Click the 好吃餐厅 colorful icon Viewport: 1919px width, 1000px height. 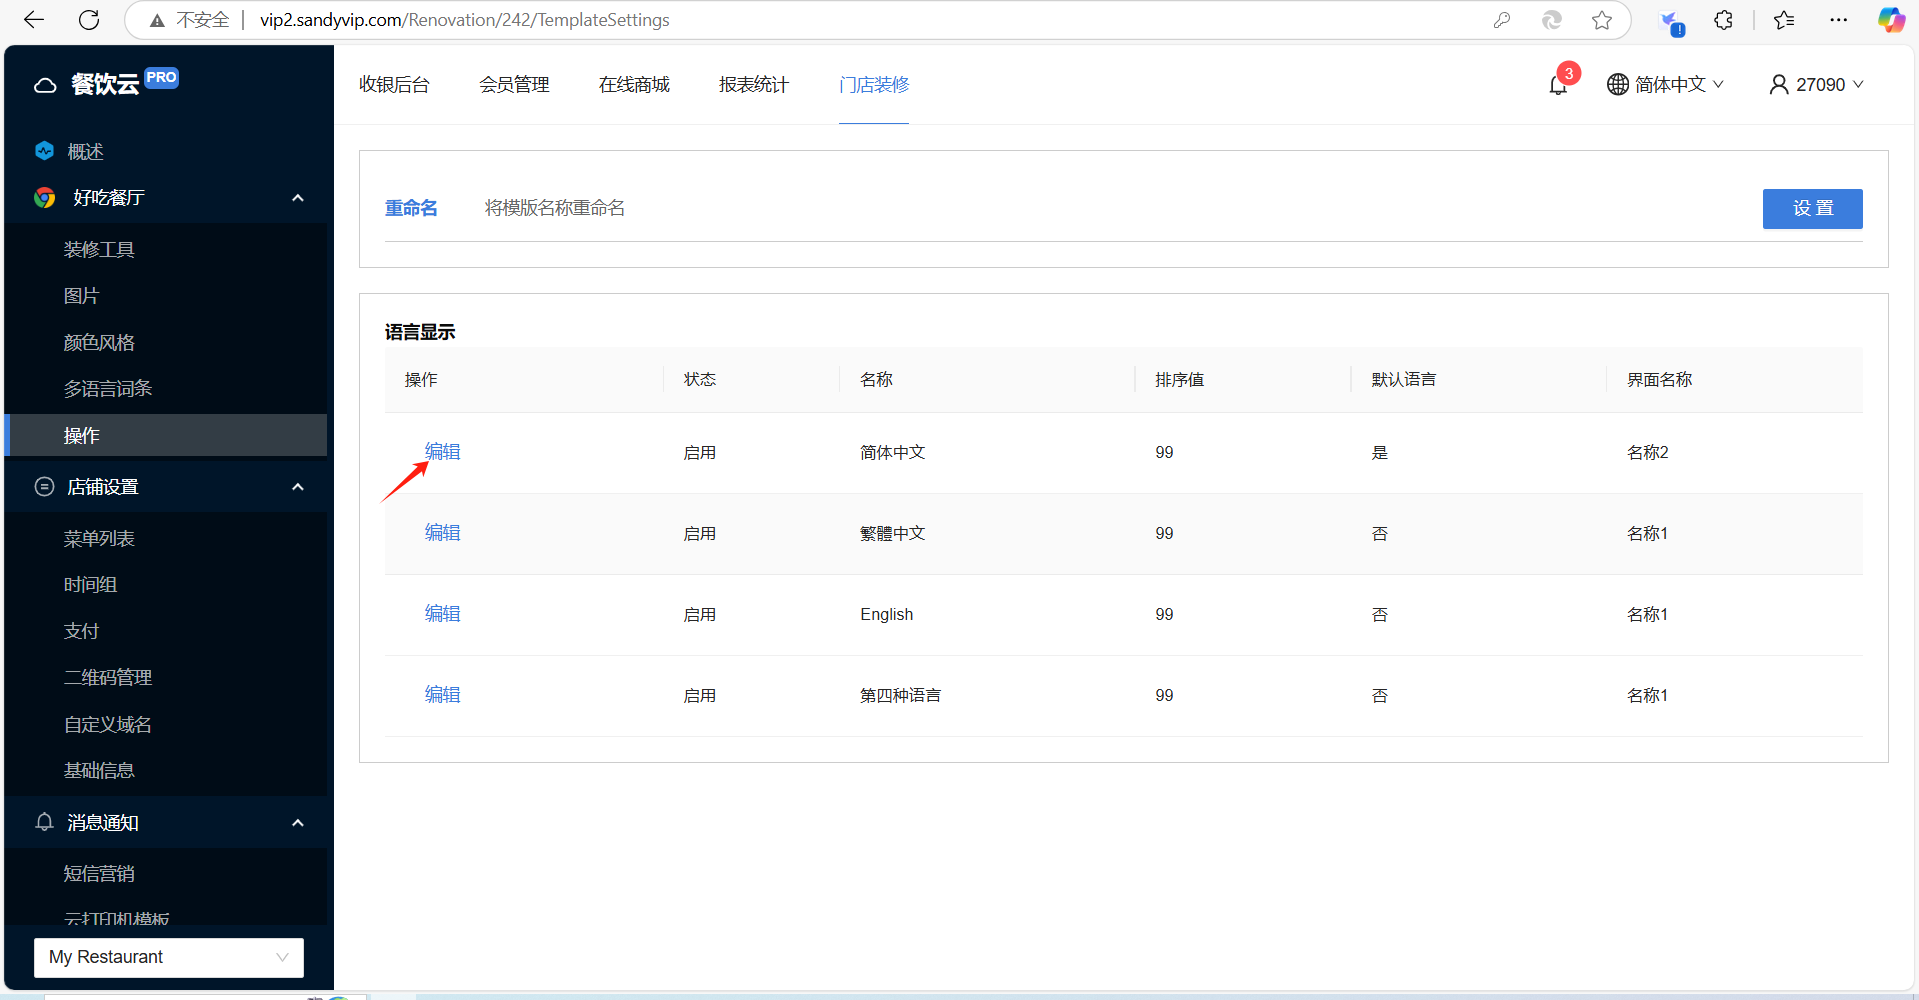pyautogui.click(x=44, y=197)
